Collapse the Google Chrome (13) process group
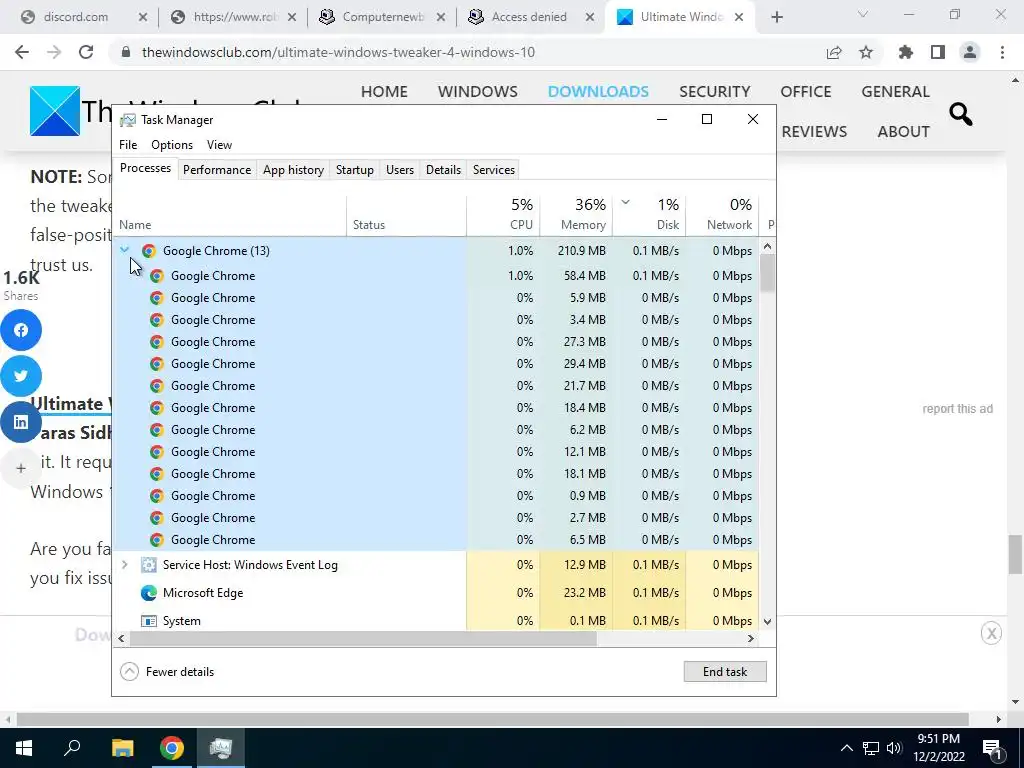Screen dimensions: 1024x768 (124, 249)
